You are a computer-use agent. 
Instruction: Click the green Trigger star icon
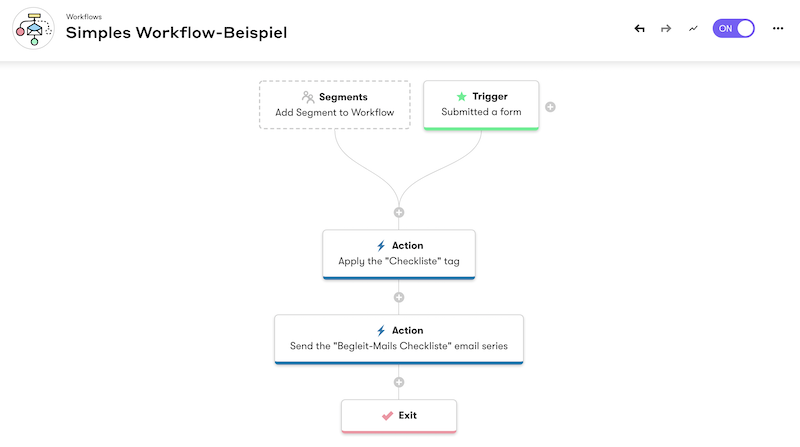coord(461,97)
